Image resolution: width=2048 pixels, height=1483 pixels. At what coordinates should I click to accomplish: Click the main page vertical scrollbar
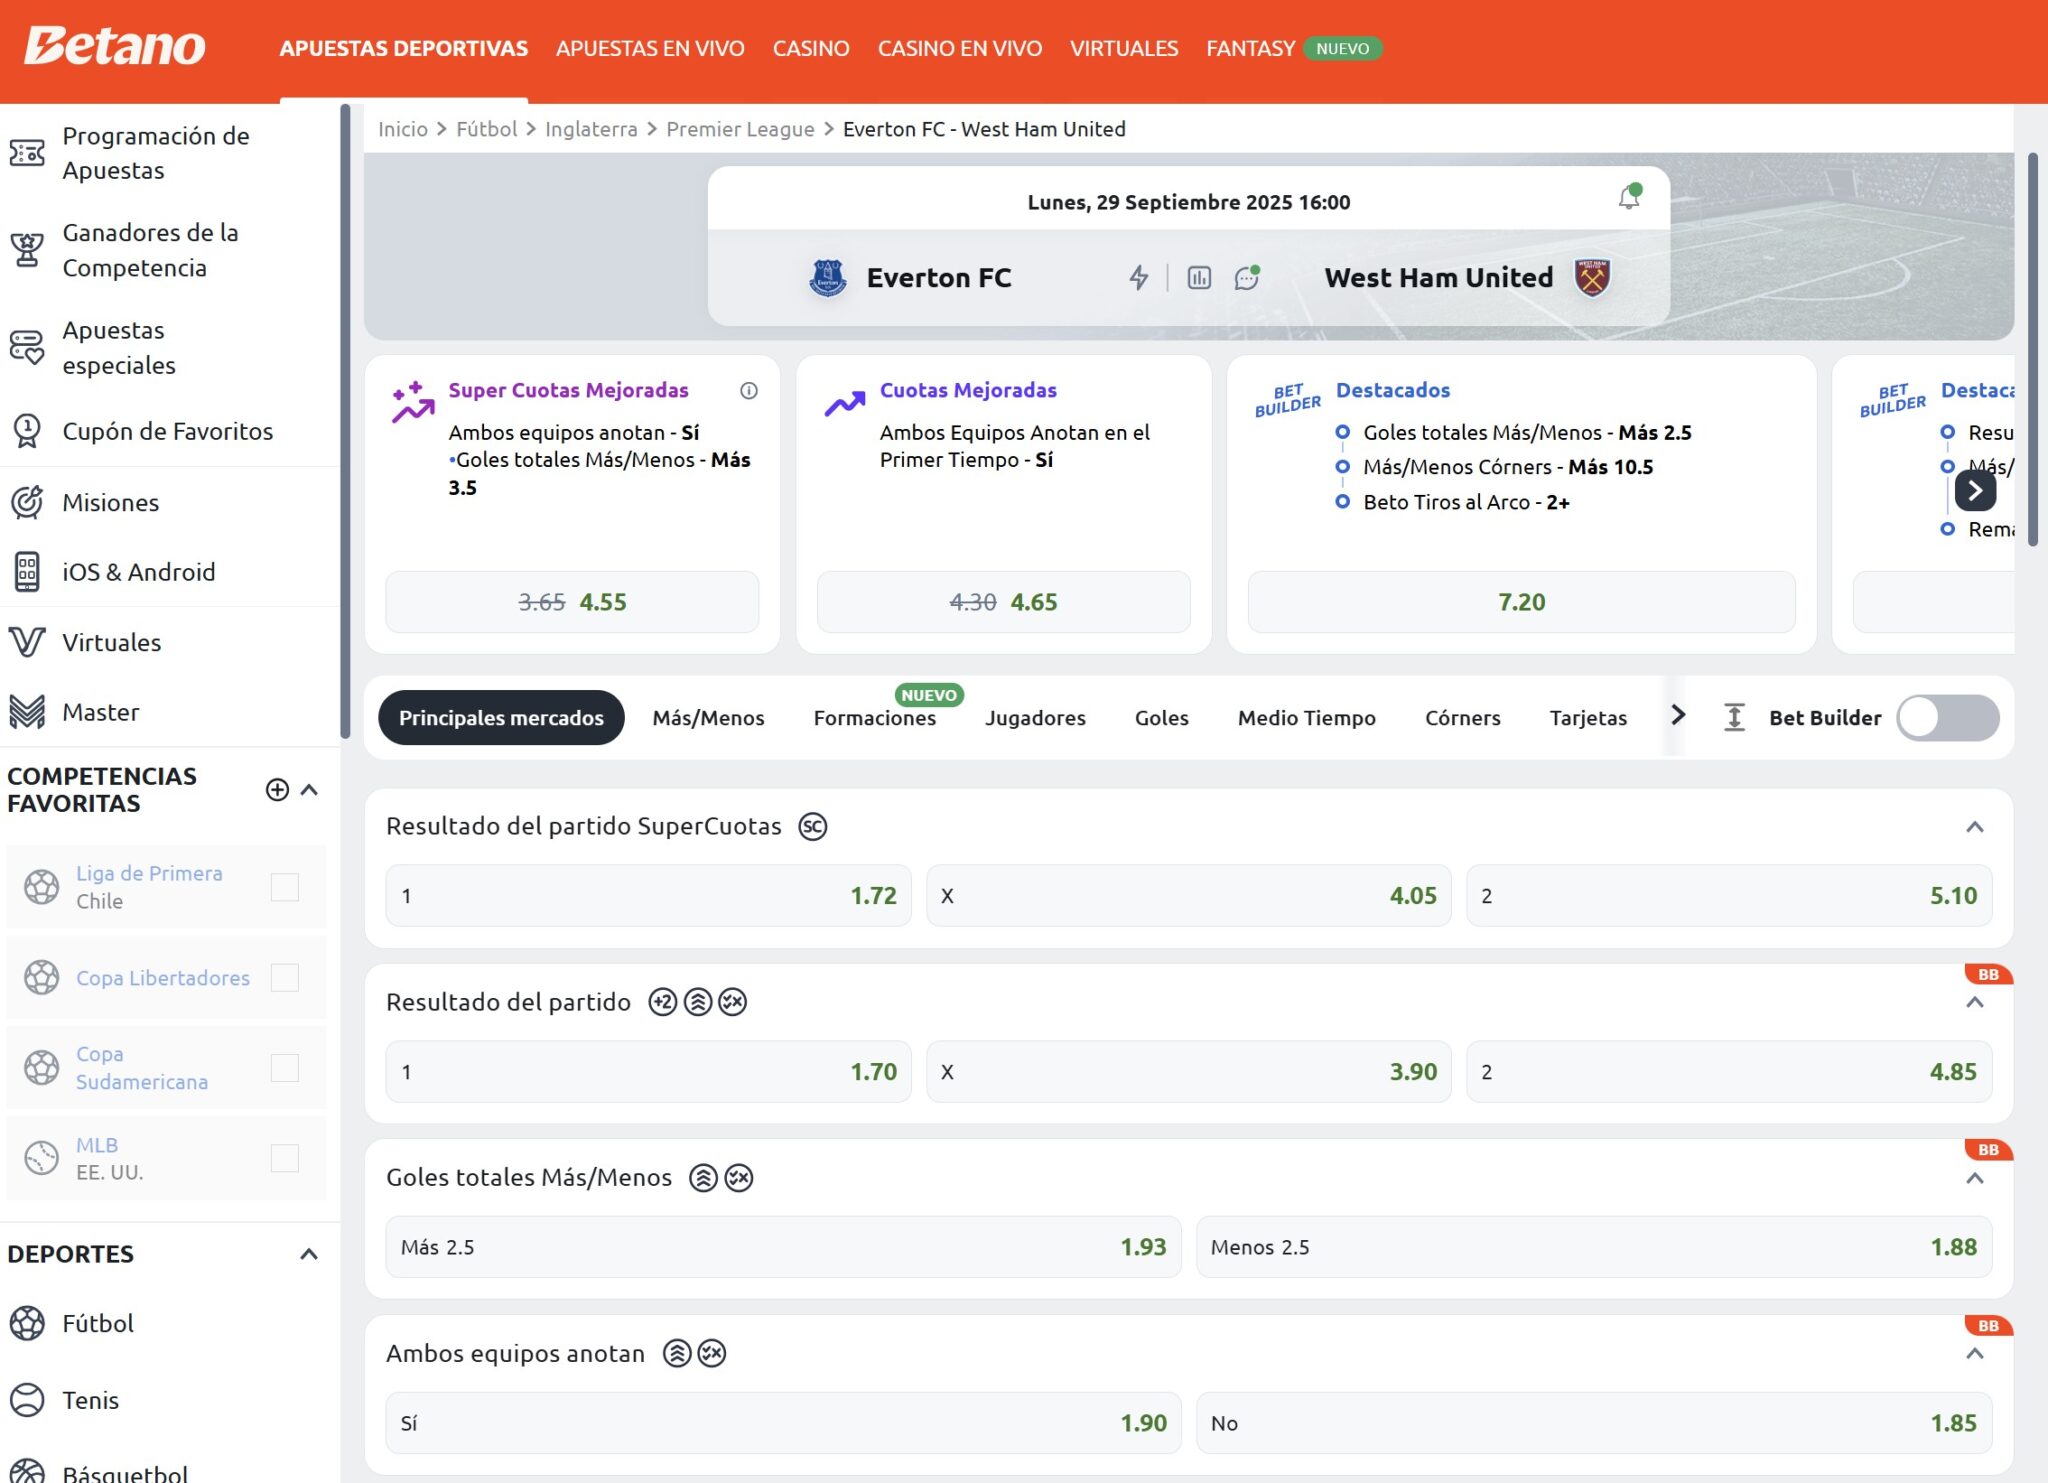[x=2032, y=350]
